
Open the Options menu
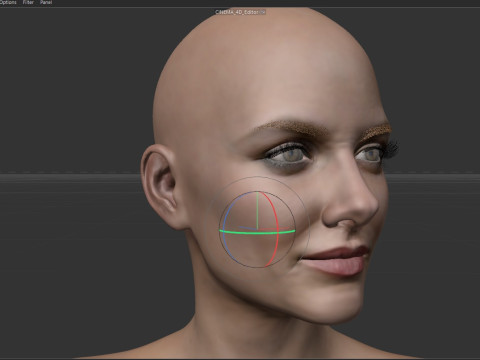pos(8,2)
